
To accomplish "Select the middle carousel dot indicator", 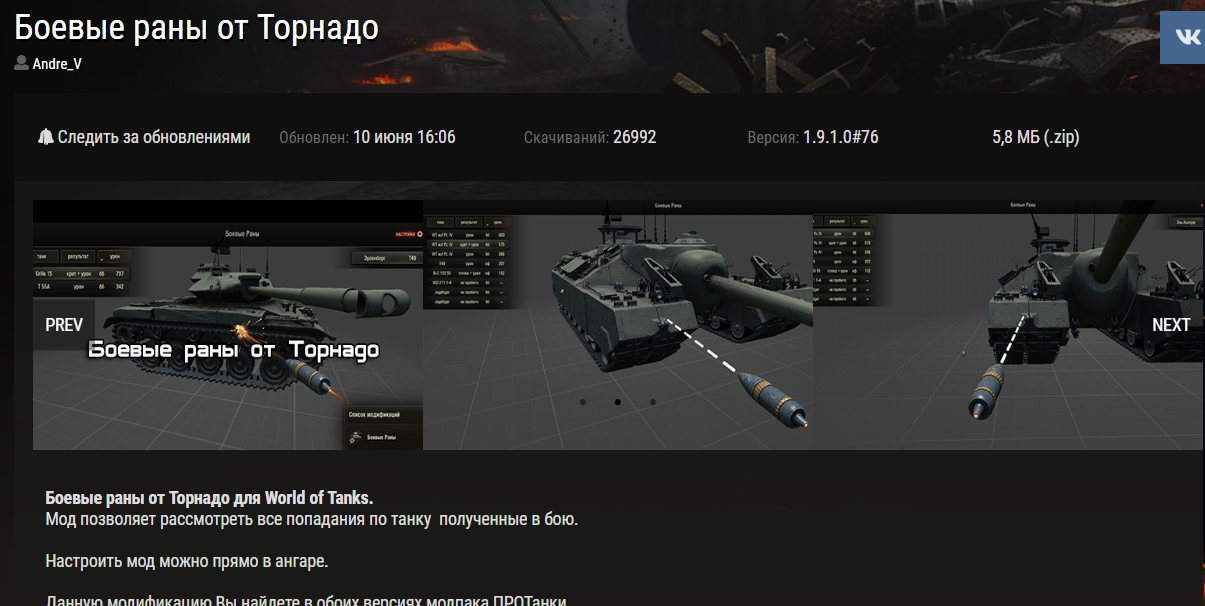I will tap(617, 402).
